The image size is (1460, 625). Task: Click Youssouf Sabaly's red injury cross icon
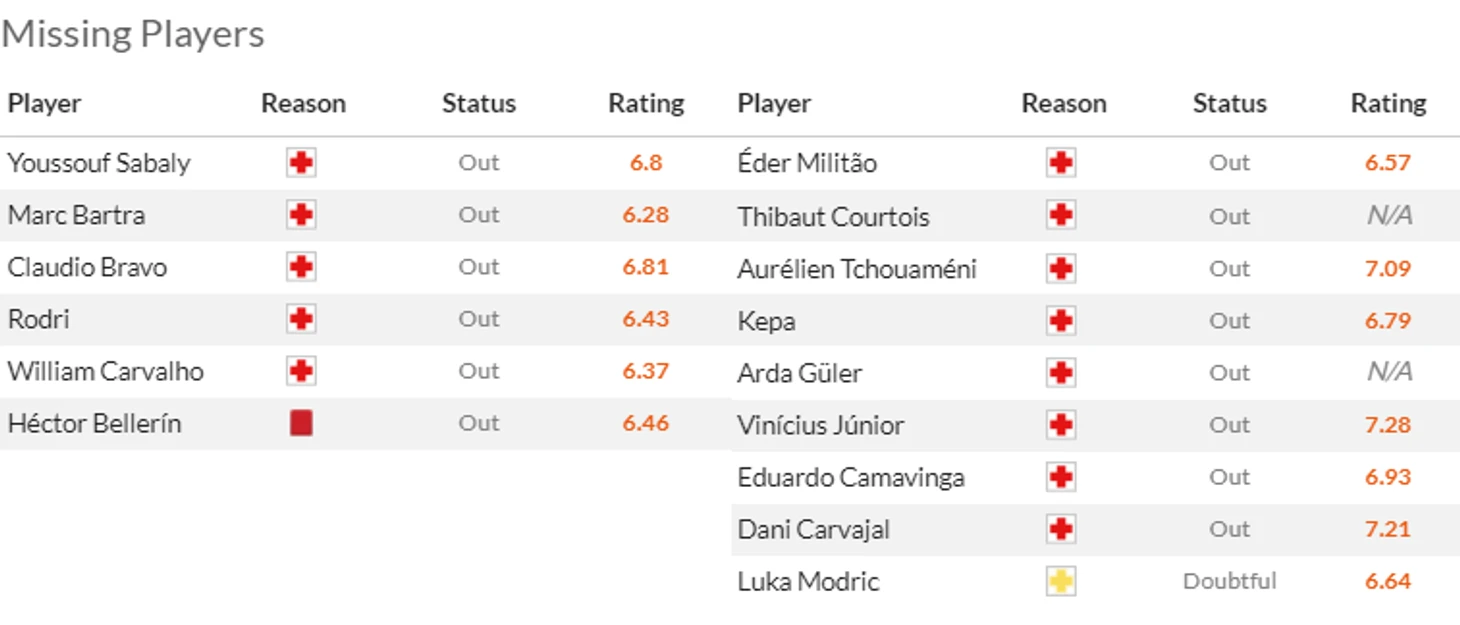click(301, 163)
